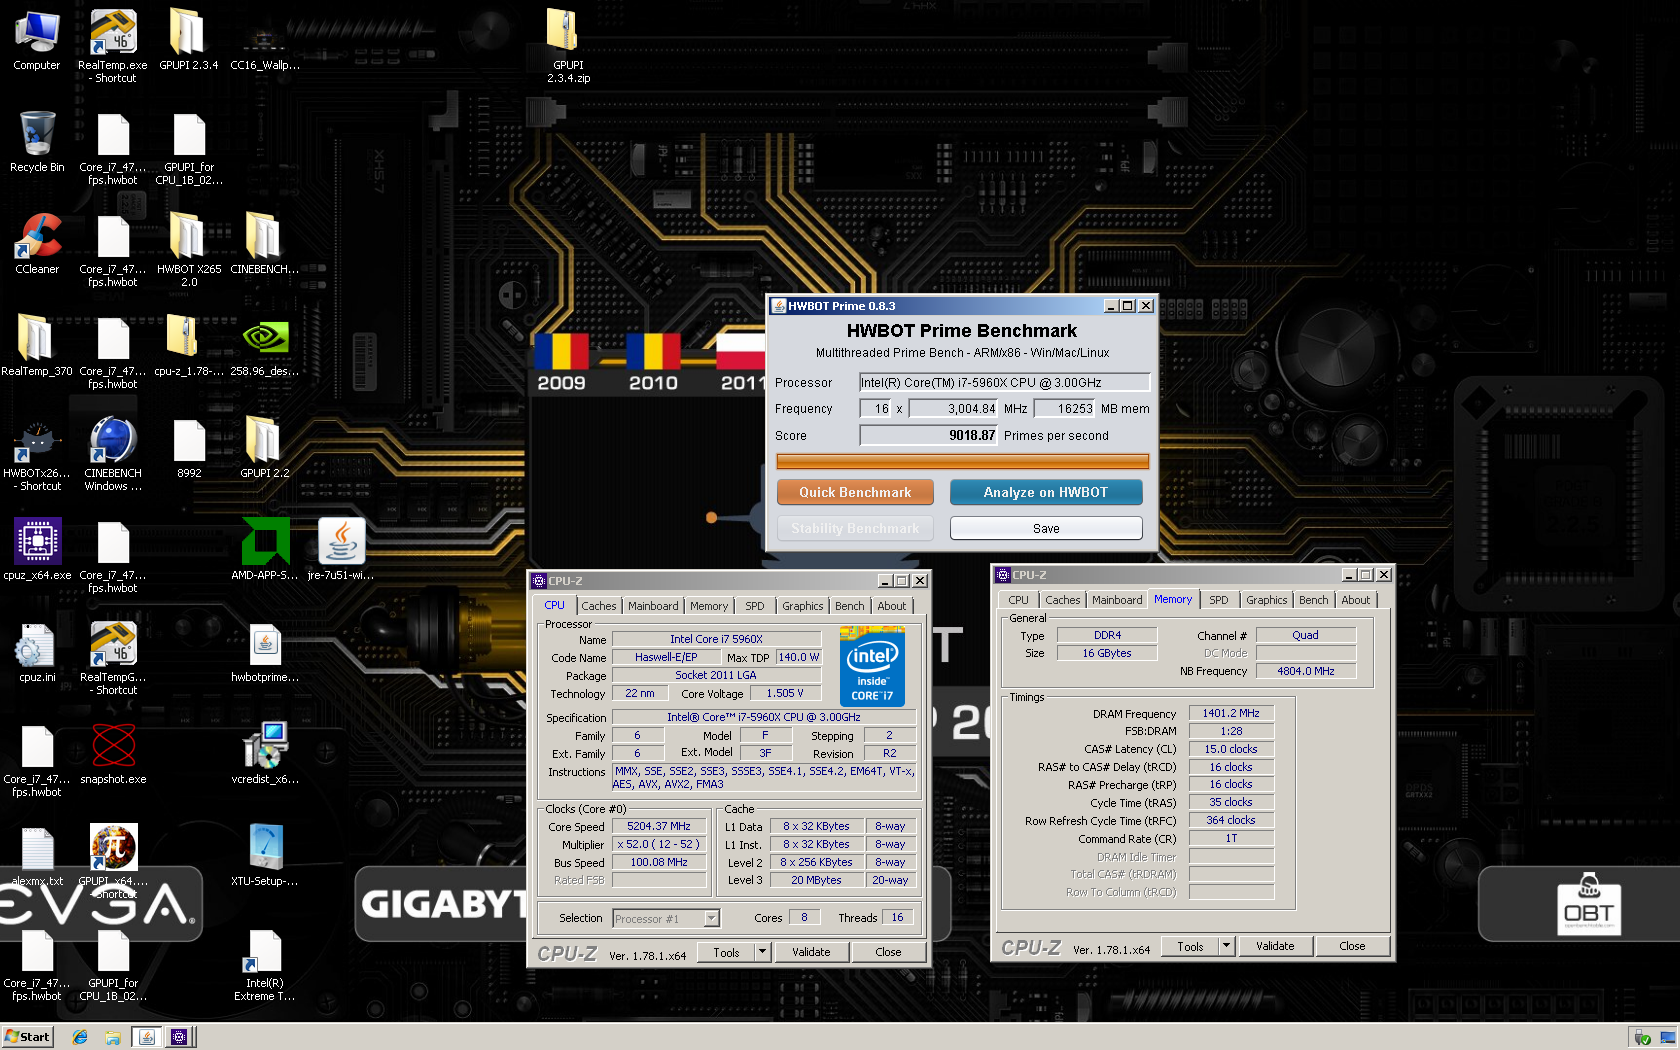This screenshot has height=1050, width=1680.
Task: Click Validate in the left CPU-Z window
Action: [x=811, y=952]
